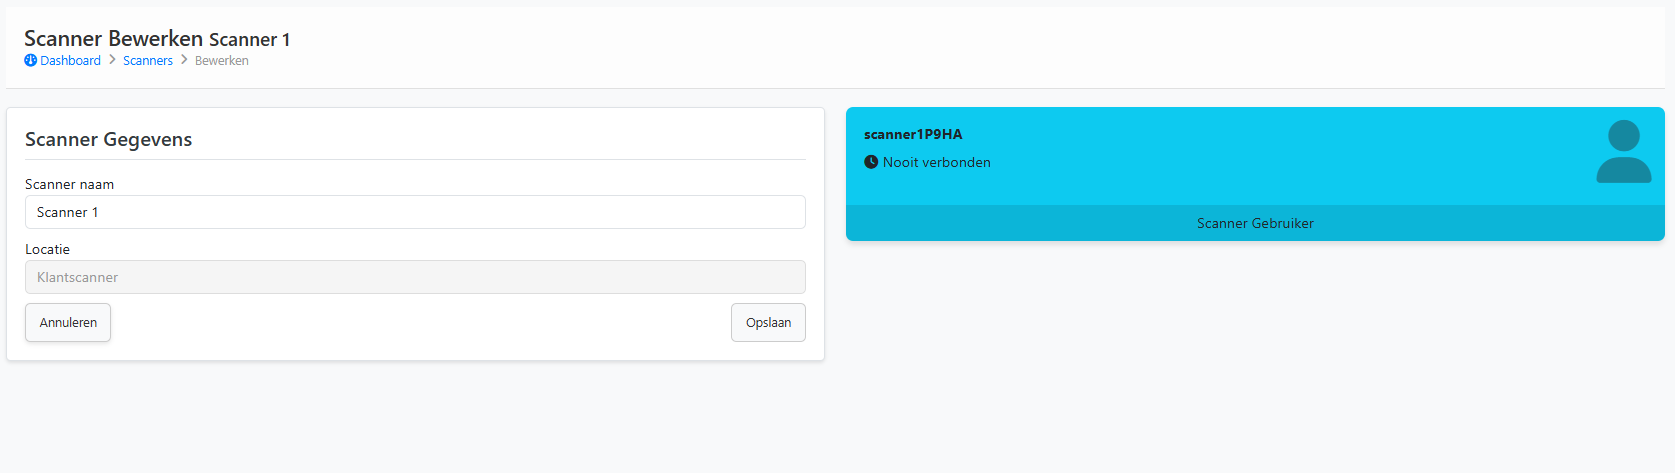
Task: Select the scanner1P9HA username text
Action: (x=913, y=134)
